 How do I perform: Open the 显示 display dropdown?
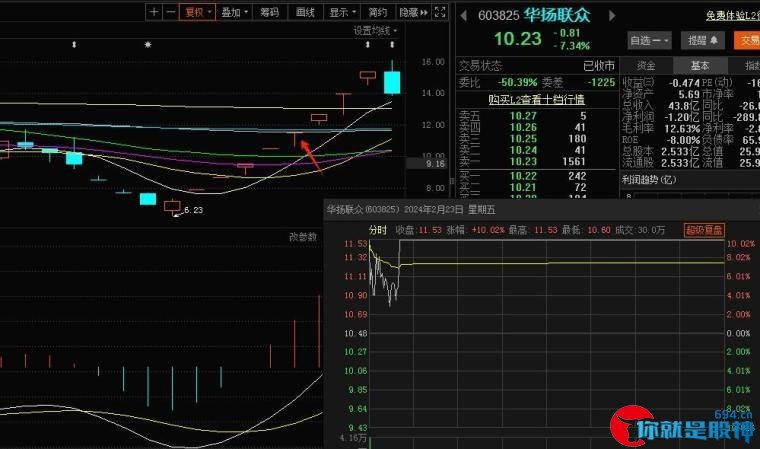342,12
